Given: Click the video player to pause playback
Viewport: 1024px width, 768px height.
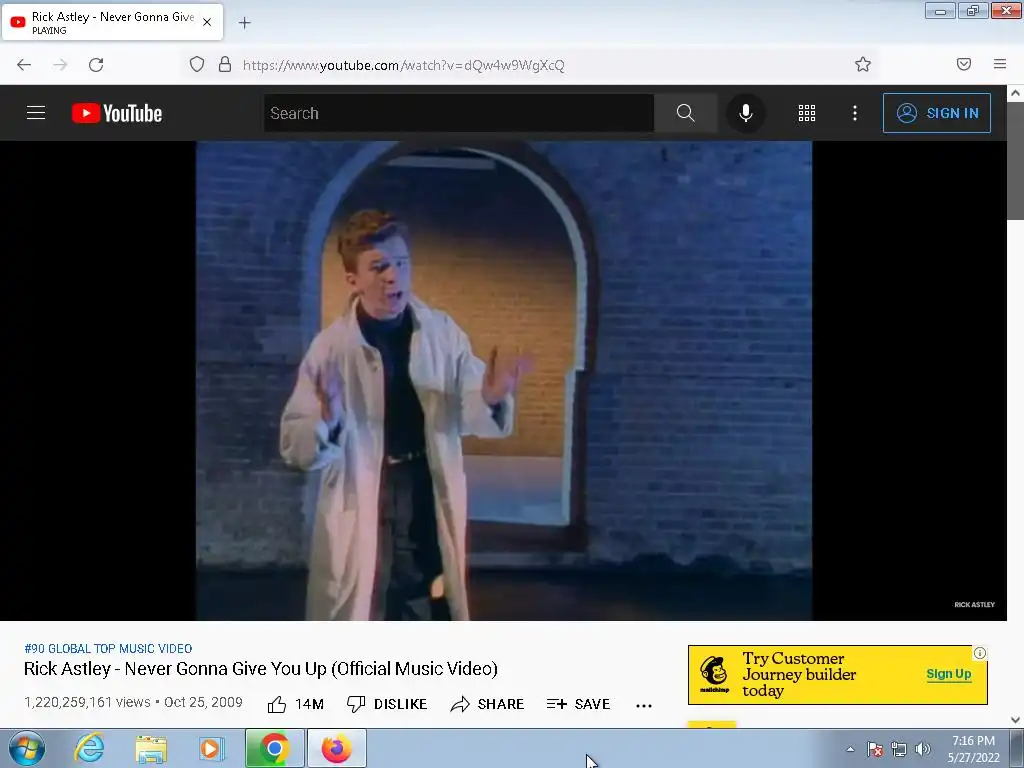Looking at the screenshot, I should point(504,381).
